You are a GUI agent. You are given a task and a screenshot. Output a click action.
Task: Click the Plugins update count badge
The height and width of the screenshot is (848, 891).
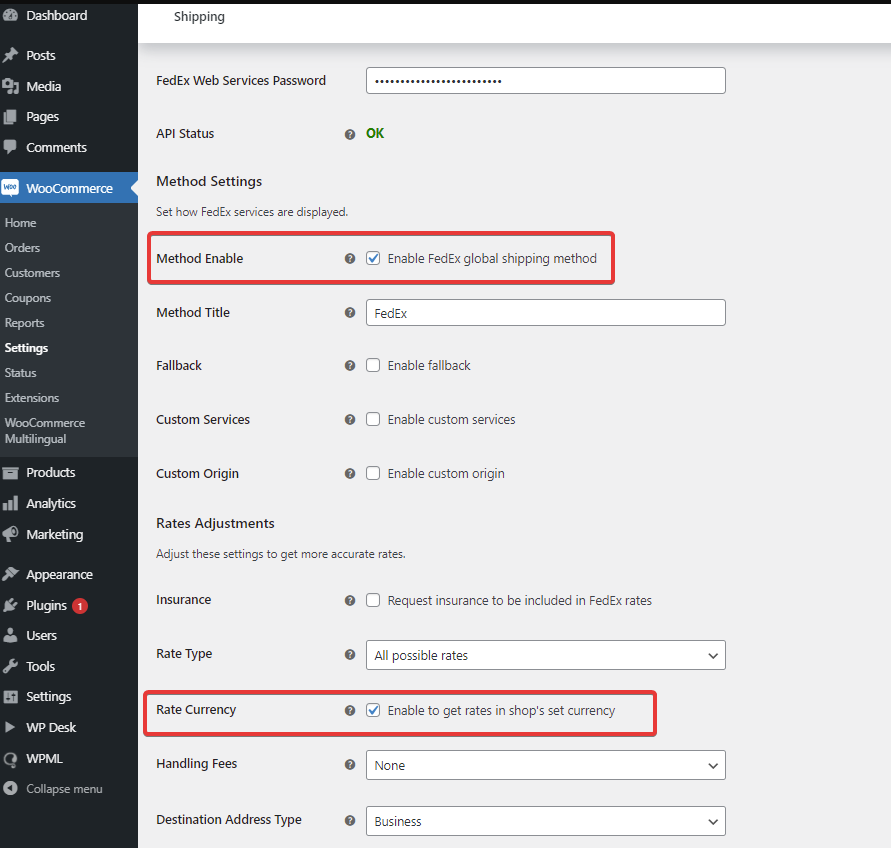click(80, 606)
